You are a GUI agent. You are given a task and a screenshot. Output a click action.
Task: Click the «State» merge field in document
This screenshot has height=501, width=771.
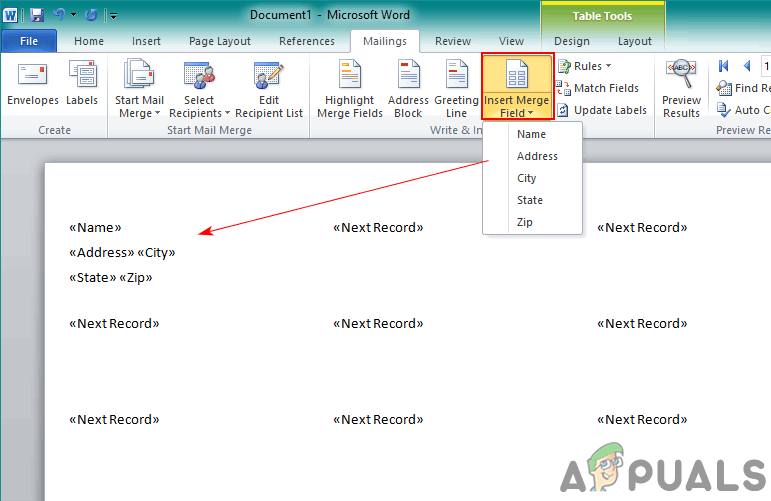point(92,278)
